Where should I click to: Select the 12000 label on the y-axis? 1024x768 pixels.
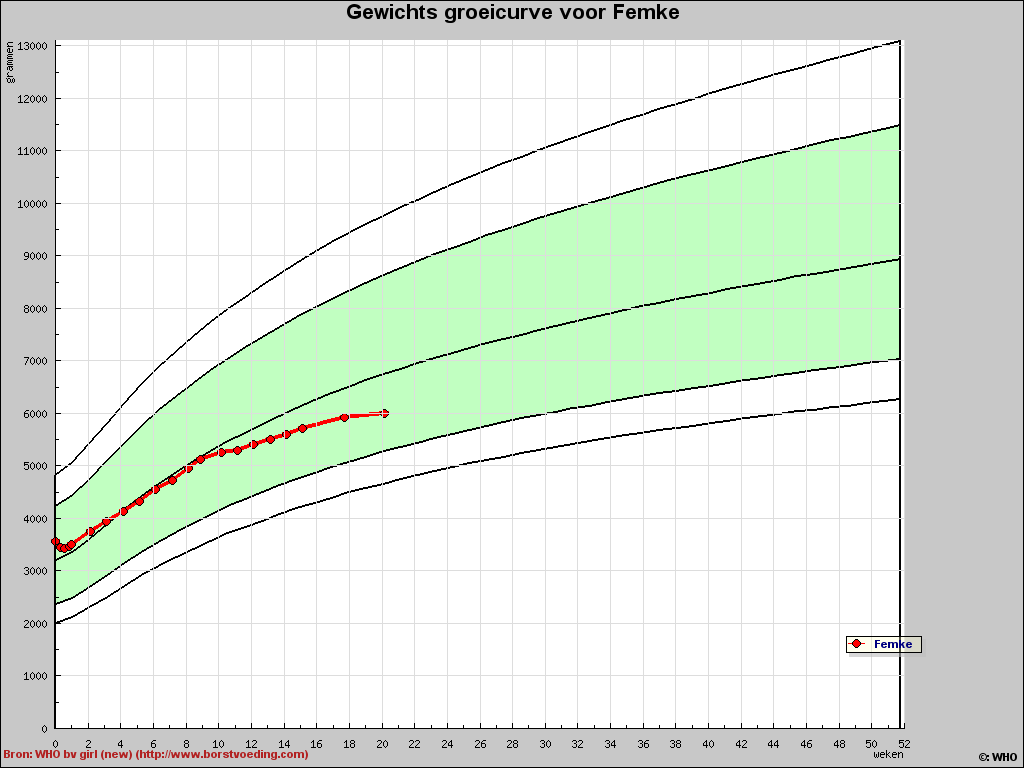(x=32, y=99)
